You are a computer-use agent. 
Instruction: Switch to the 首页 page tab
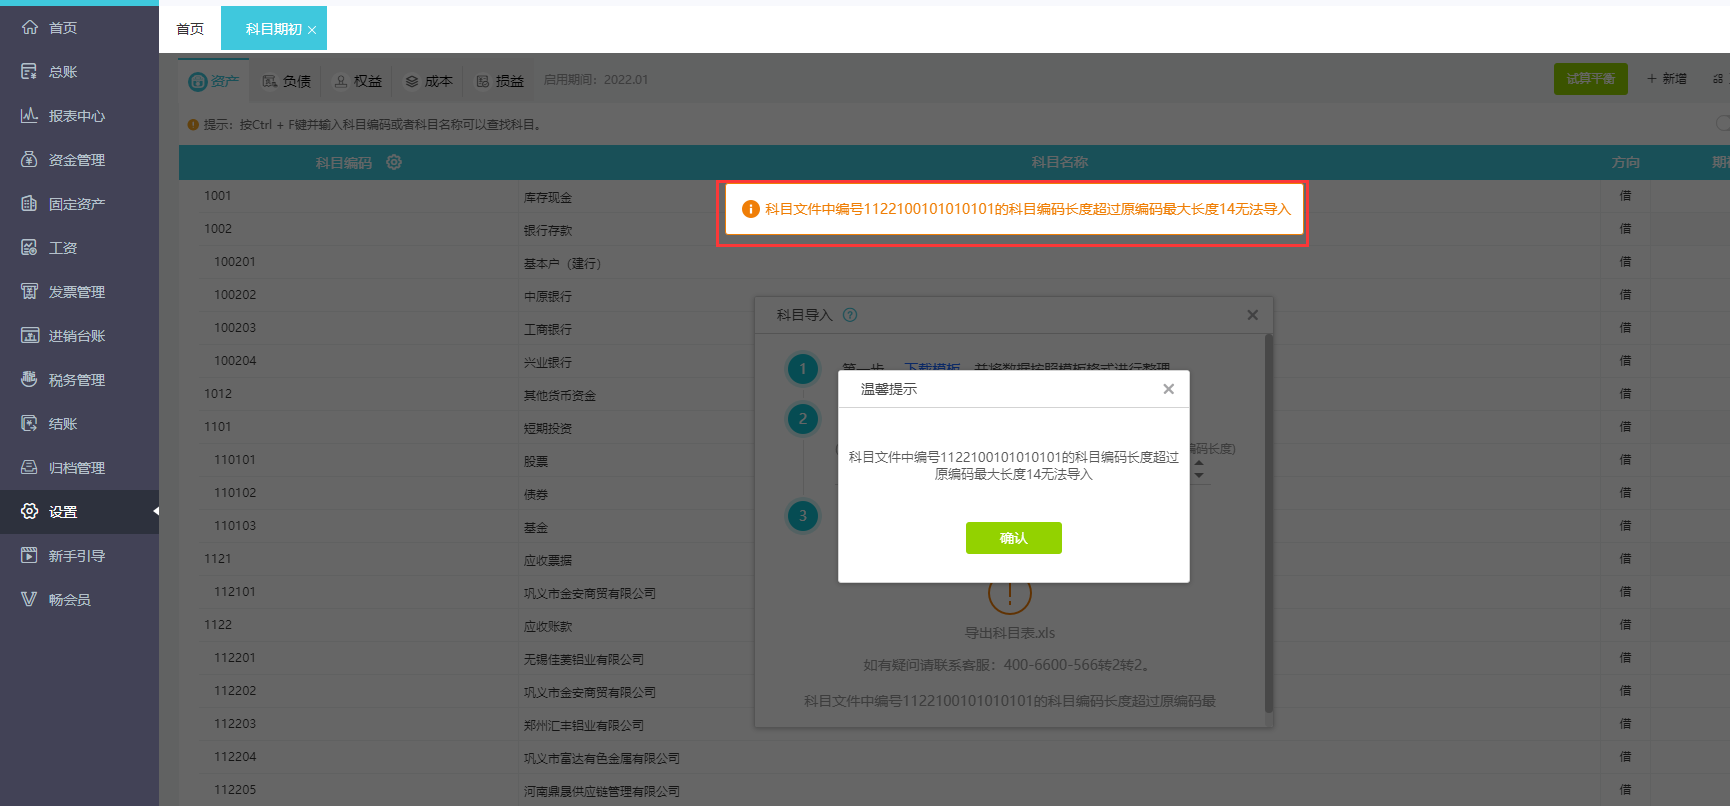(190, 29)
